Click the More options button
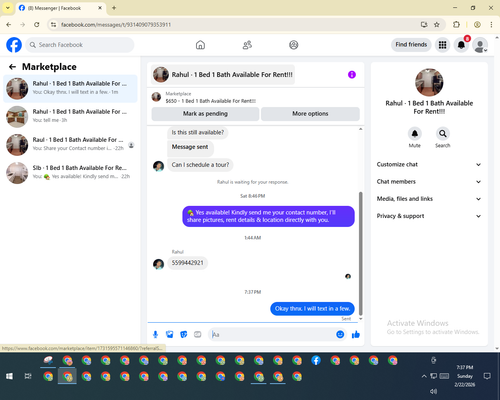Viewport: 500px width, 400px height. point(310,114)
